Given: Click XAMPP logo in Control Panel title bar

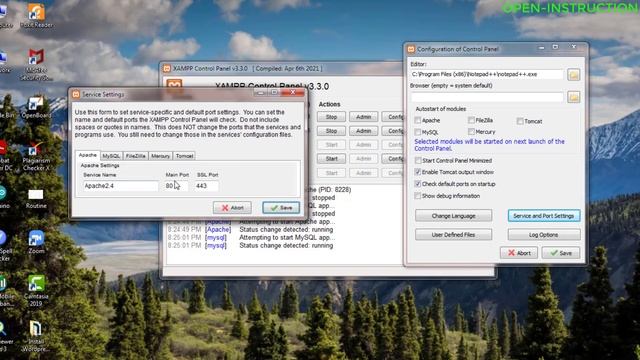Looking at the screenshot, I should point(167,69).
